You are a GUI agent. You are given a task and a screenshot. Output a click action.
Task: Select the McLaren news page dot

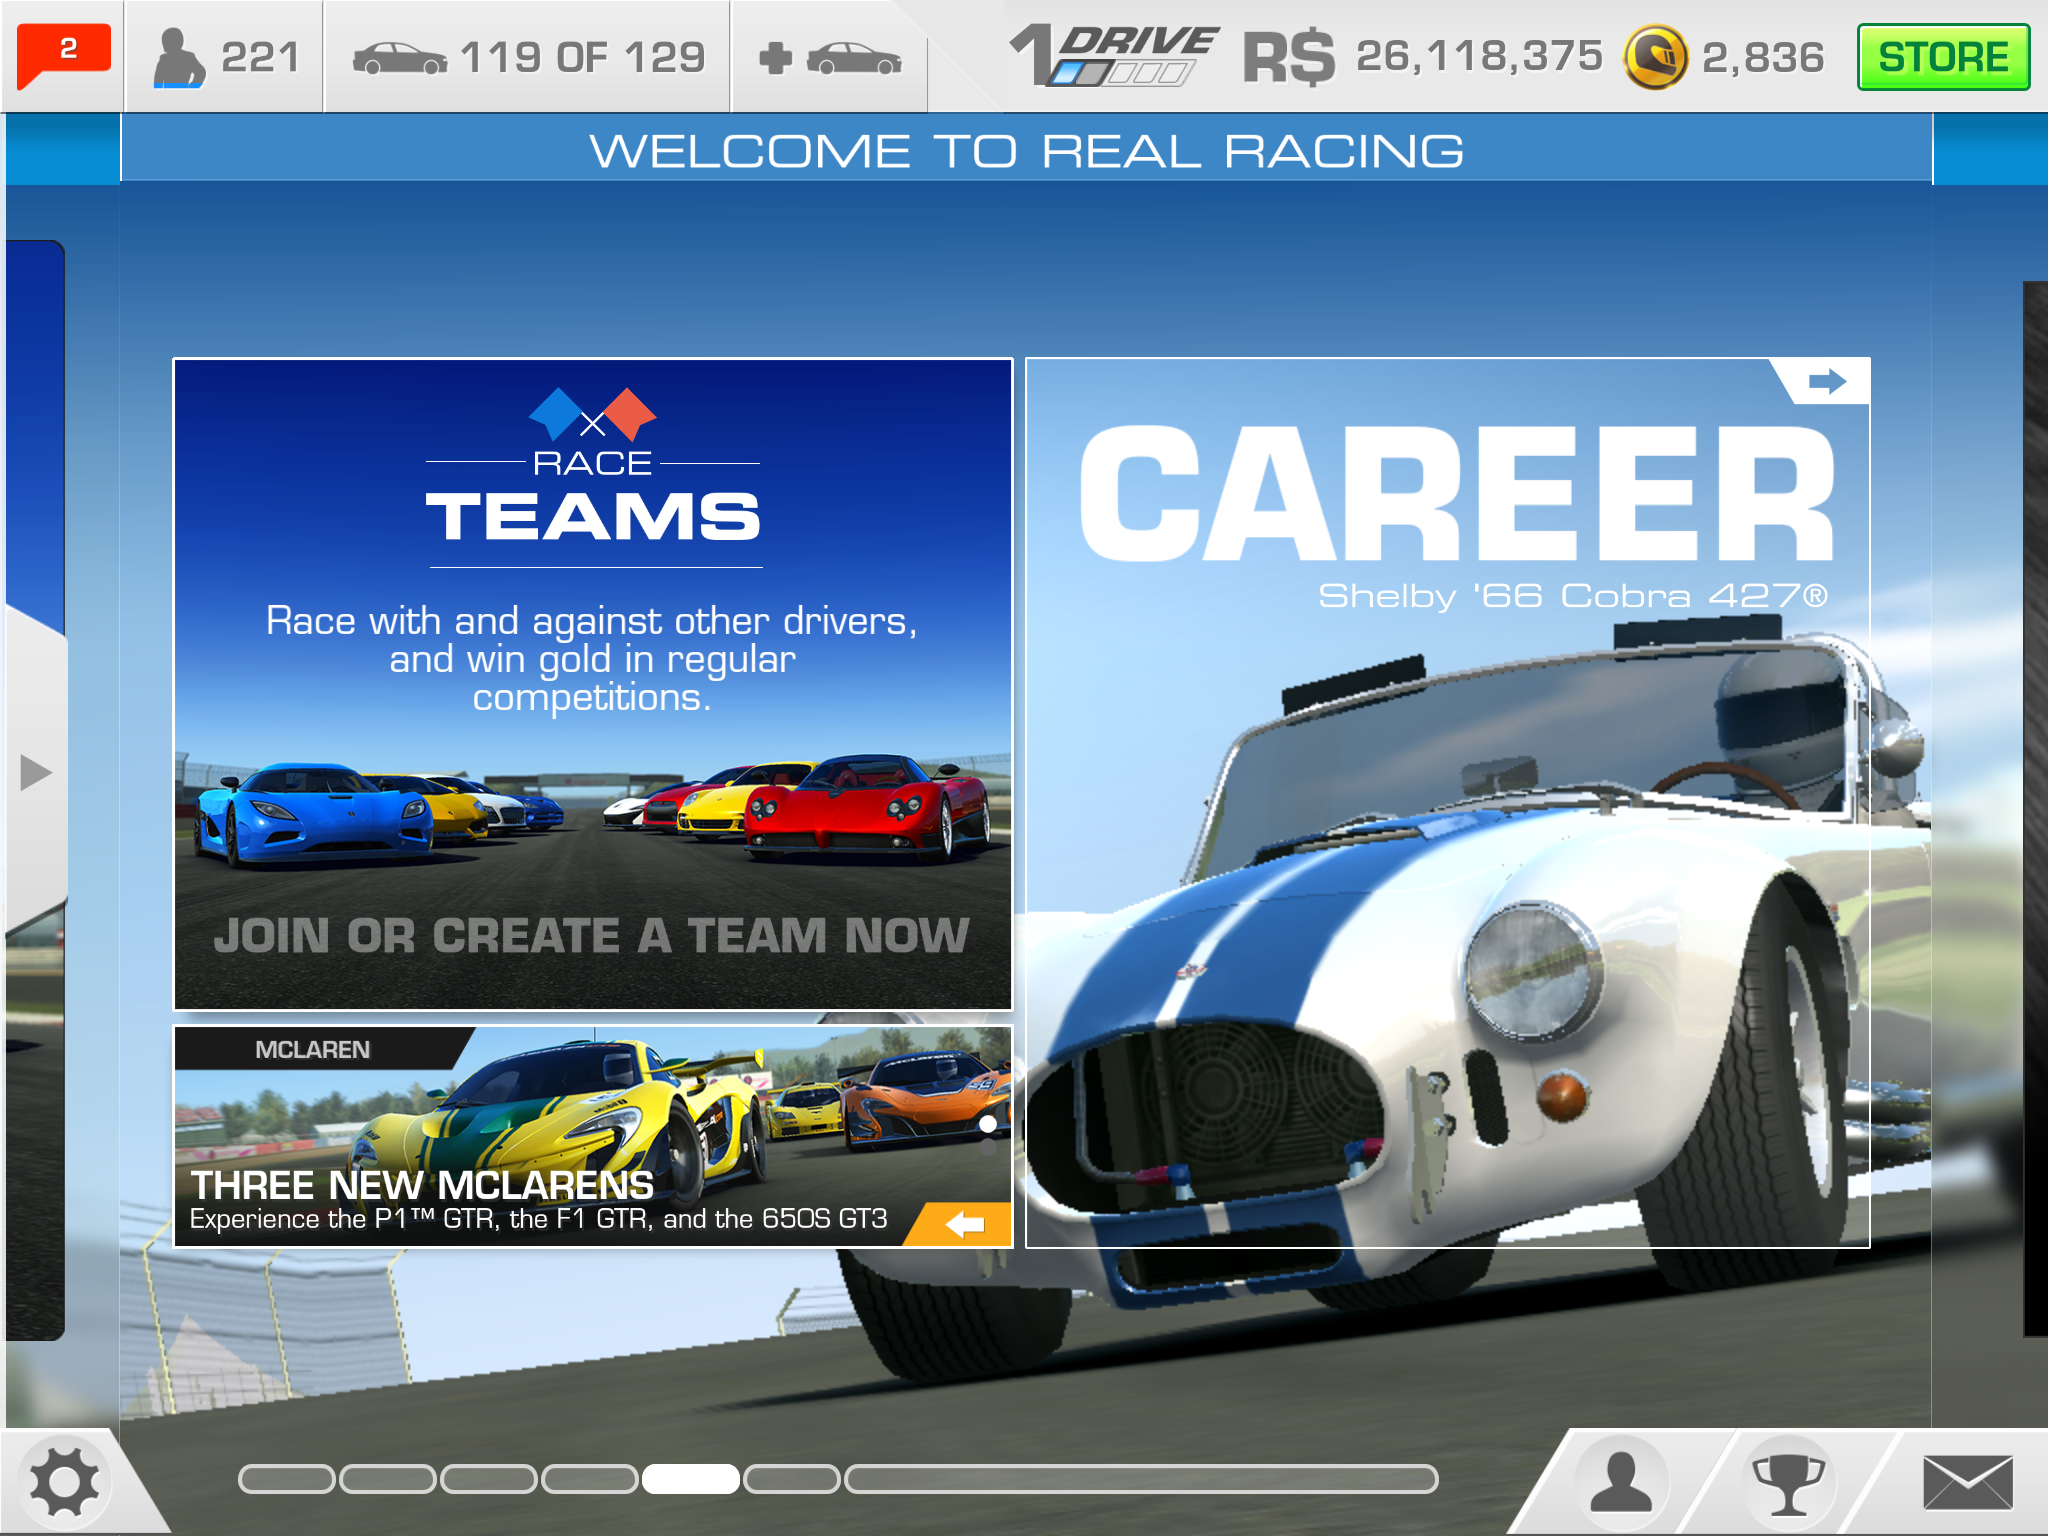[988, 1124]
